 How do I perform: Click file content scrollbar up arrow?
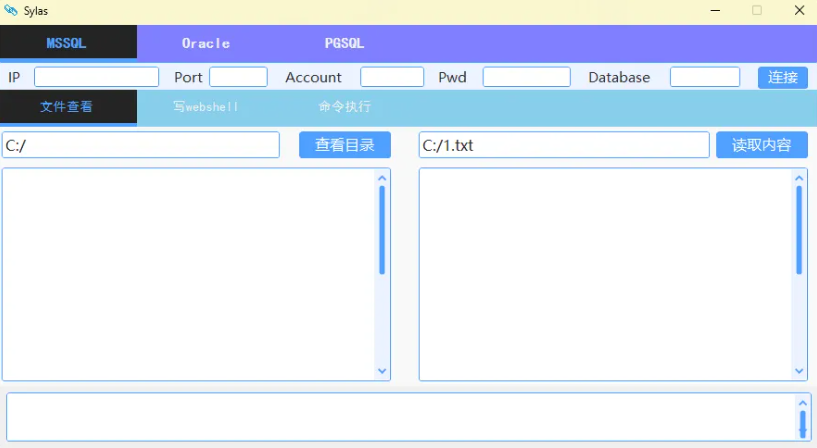(x=799, y=178)
